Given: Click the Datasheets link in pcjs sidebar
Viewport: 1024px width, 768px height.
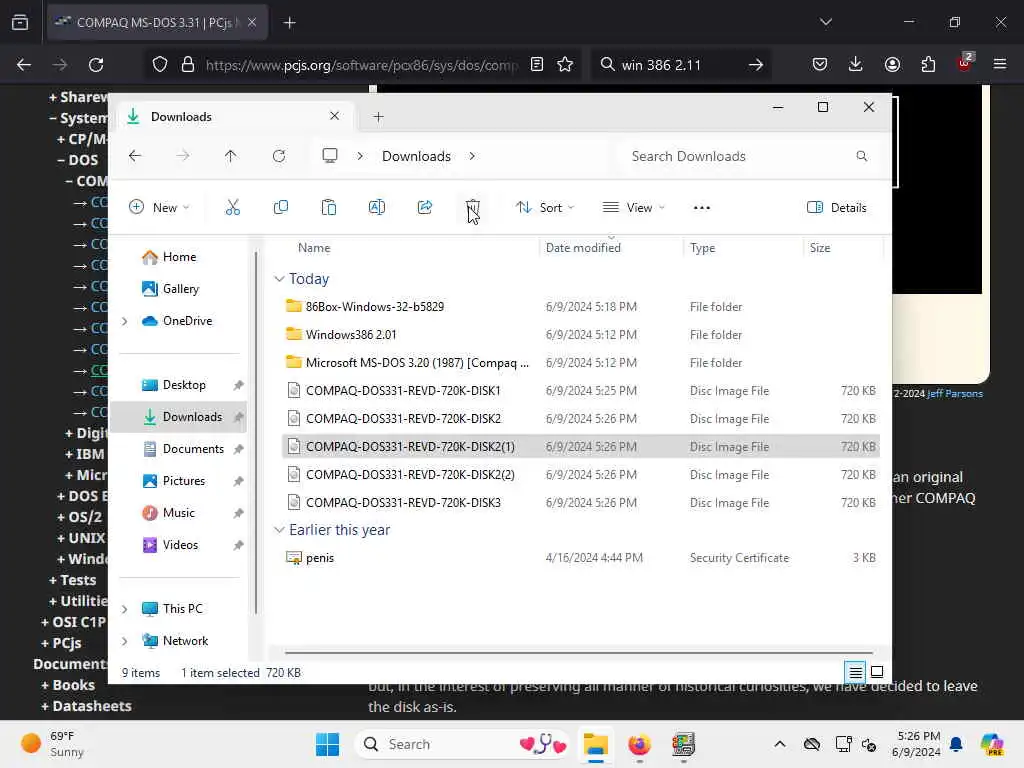Looking at the screenshot, I should tap(91, 706).
